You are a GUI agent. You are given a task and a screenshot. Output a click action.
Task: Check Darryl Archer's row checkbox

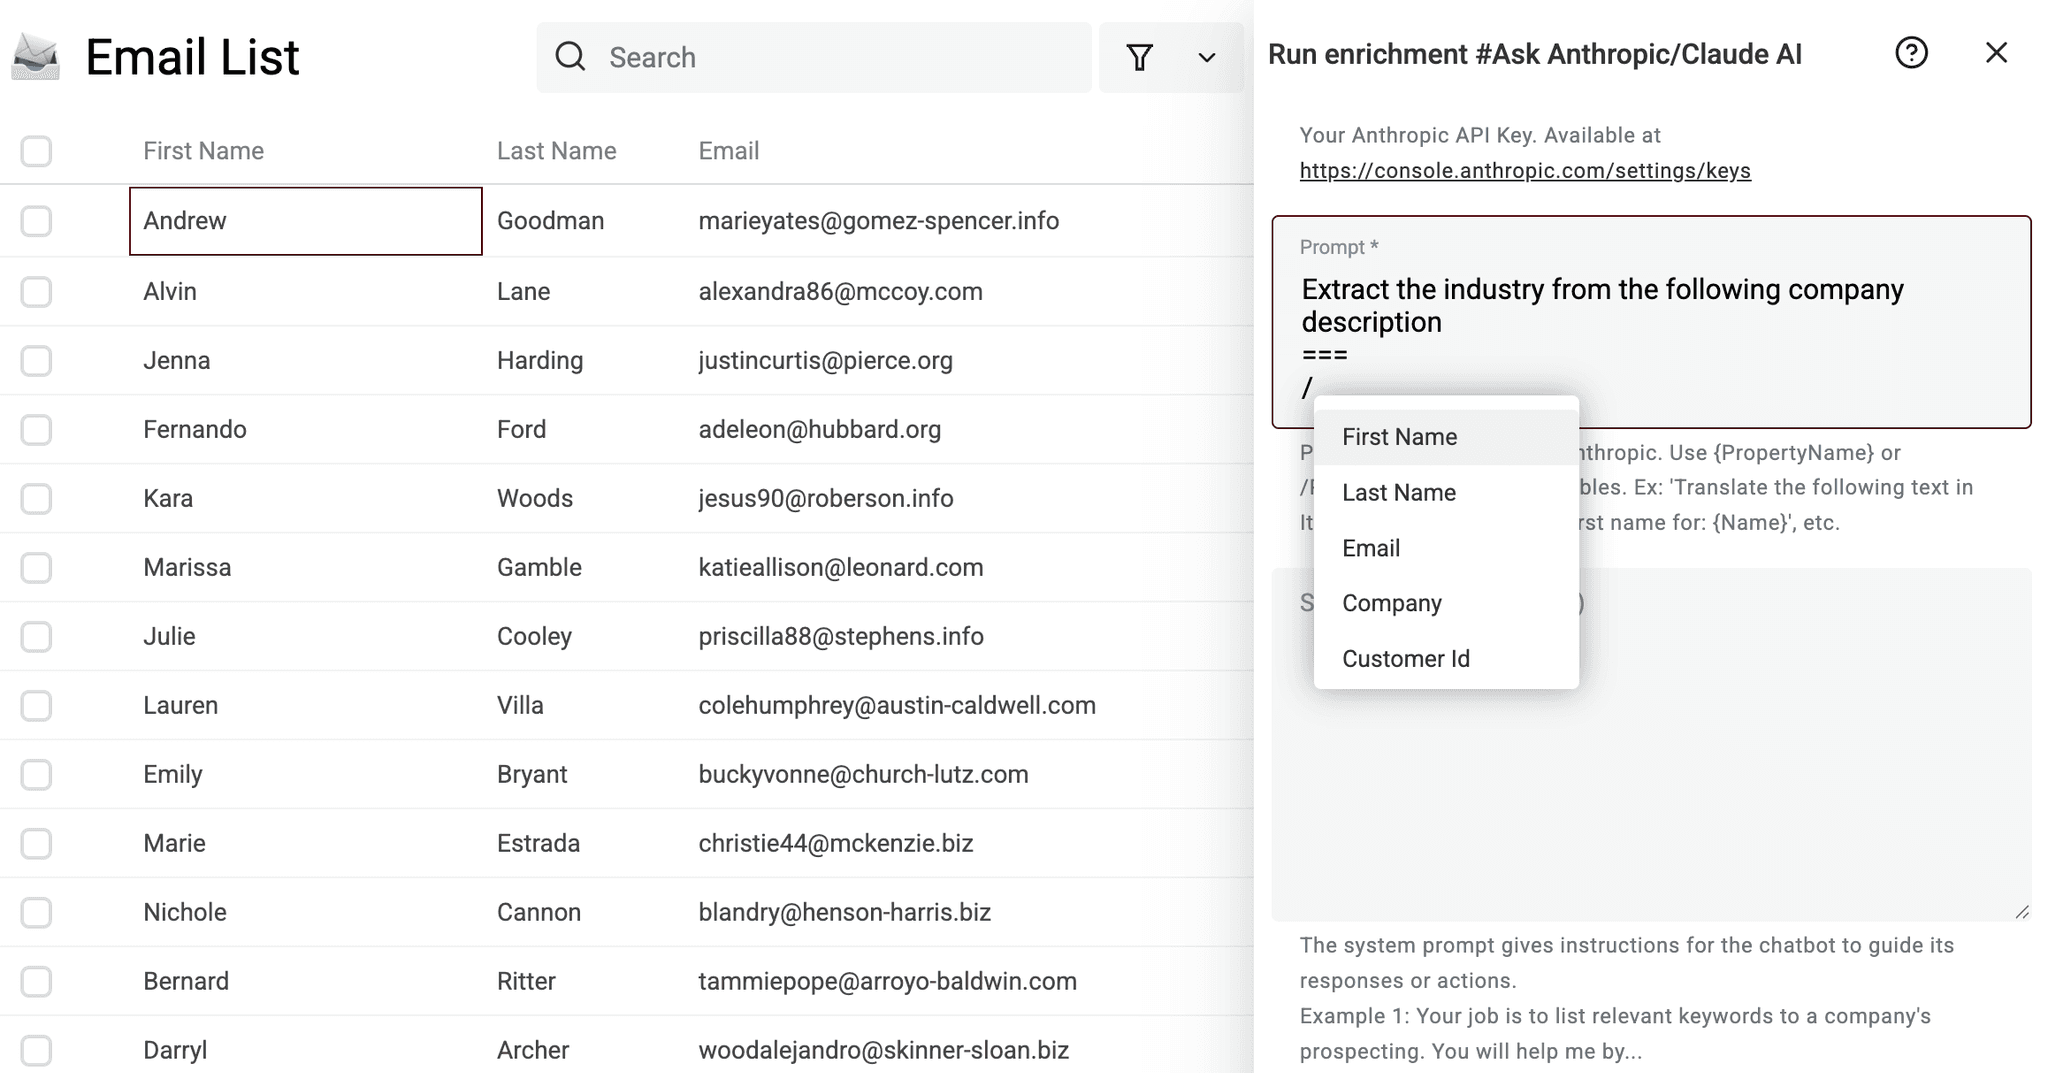click(x=37, y=1049)
